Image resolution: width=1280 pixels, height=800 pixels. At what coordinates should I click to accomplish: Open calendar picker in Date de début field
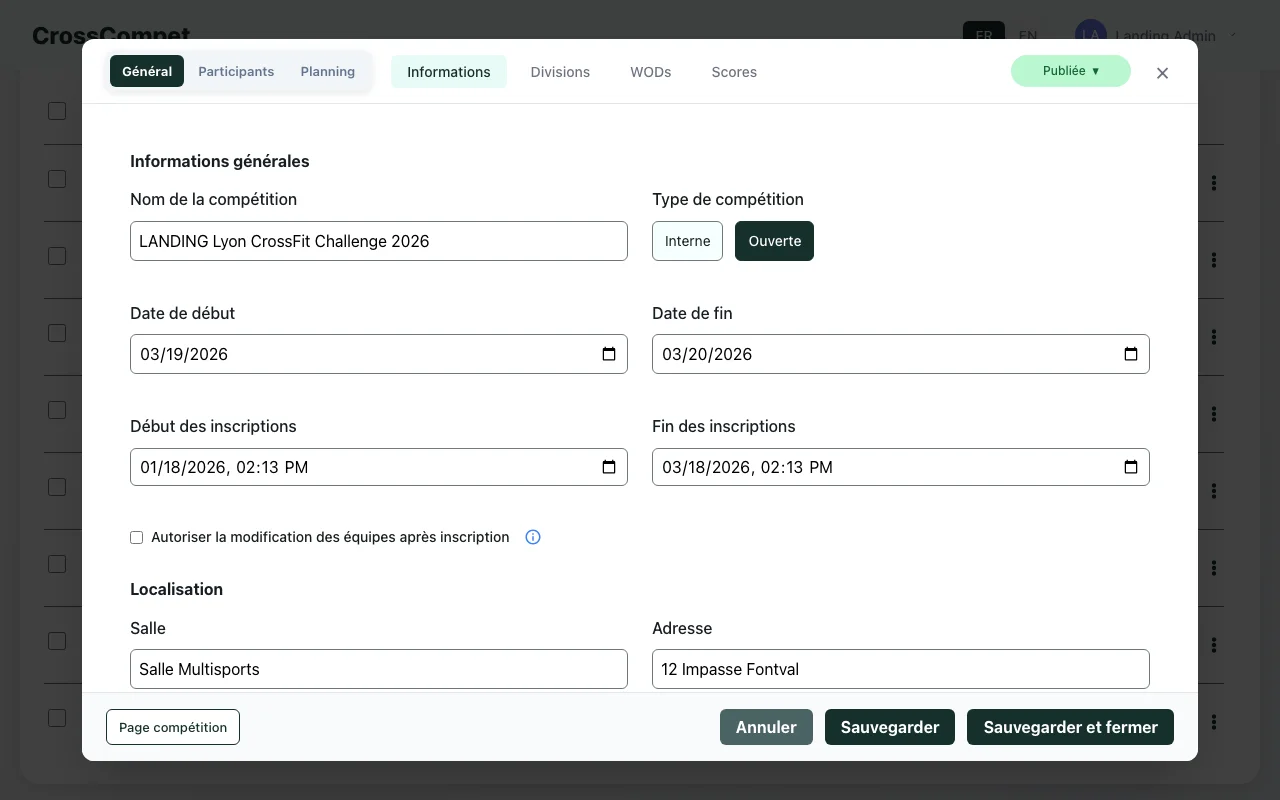(x=609, y=354)
